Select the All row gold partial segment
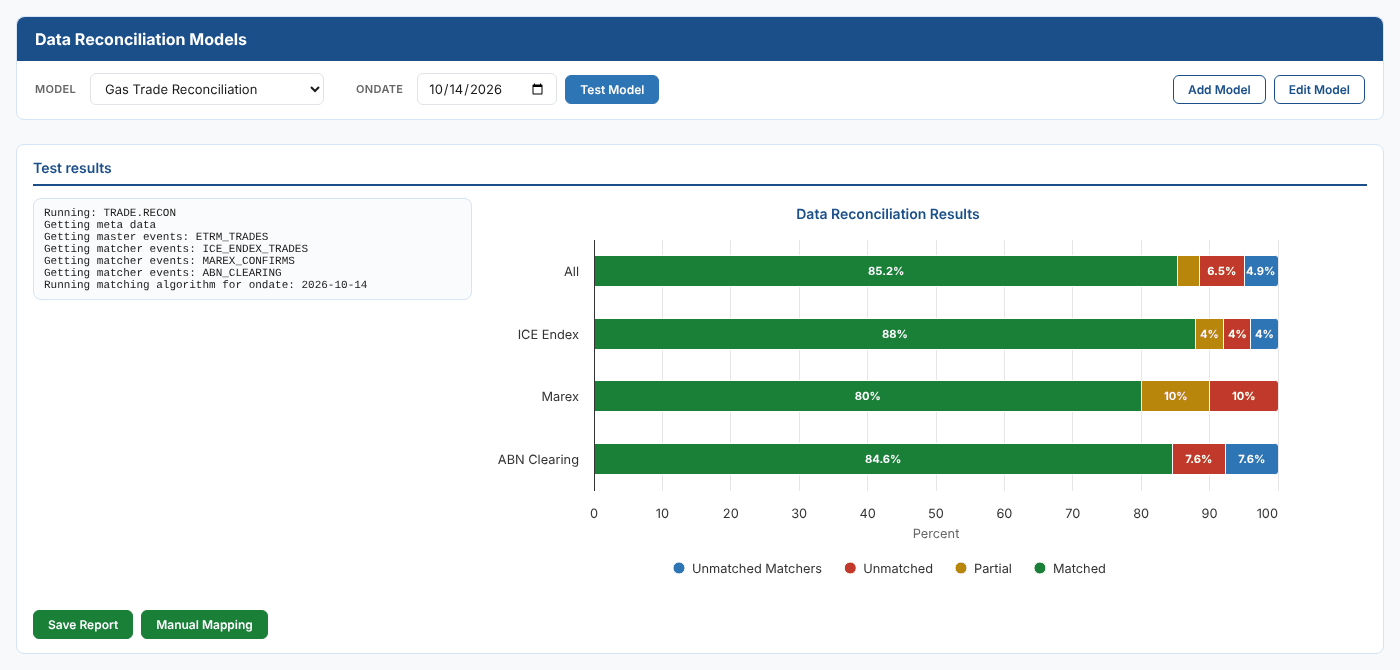The height and width of the screenshot is (670, 1400). (x=1188, y=271)
